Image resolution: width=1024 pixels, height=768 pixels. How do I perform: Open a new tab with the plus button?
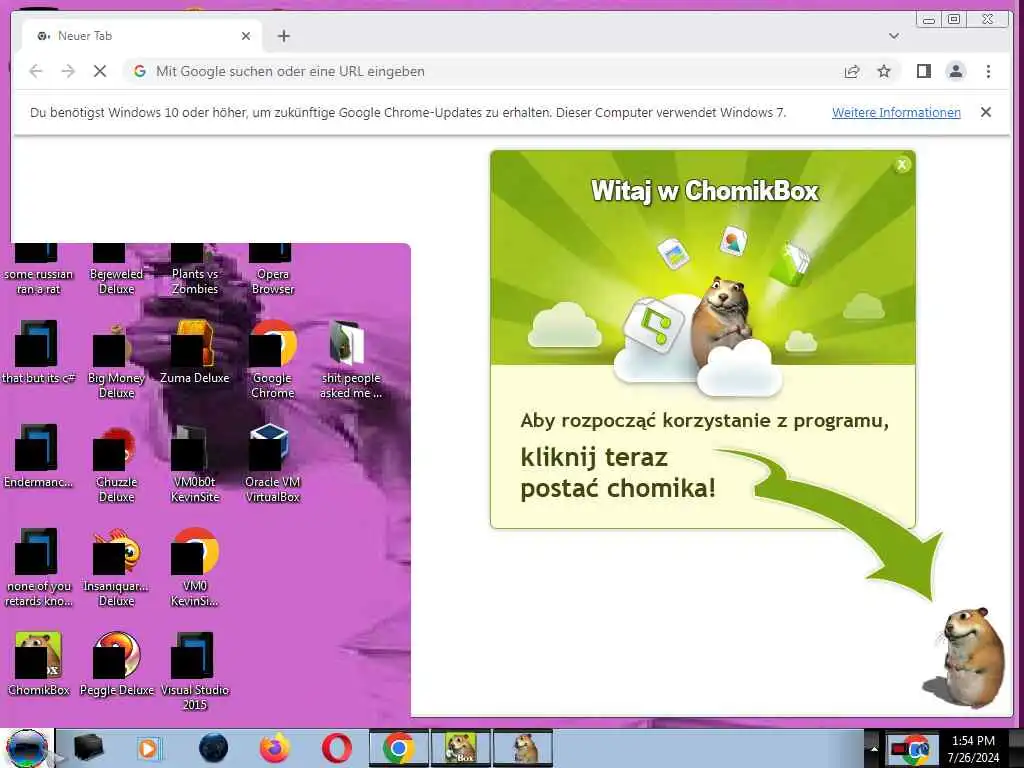click(283, 36)
